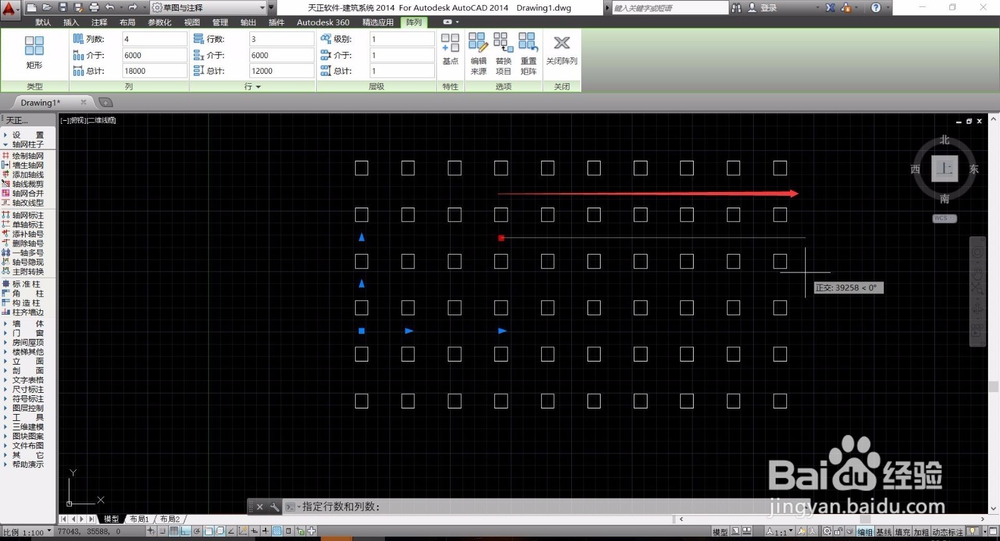The height and width of the screenshot is (541, 1000).
Task: Click the Undo arrow in quick access
Action: (x=110, y=8)
